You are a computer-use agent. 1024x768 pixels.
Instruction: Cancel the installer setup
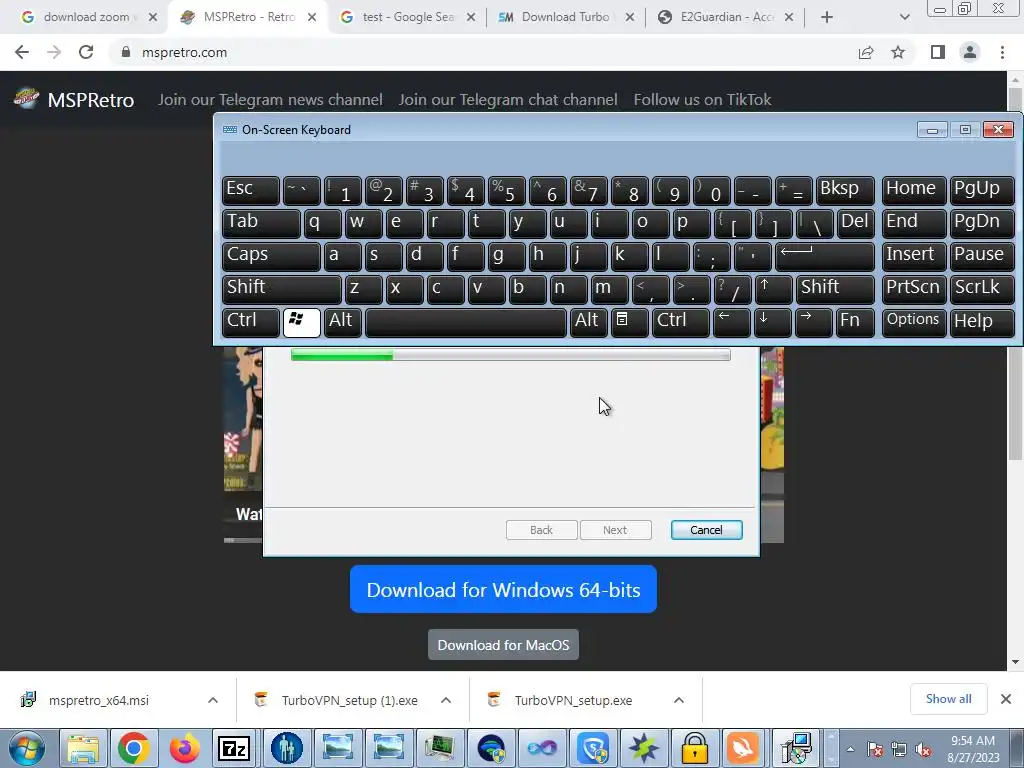tap(707, 530)
